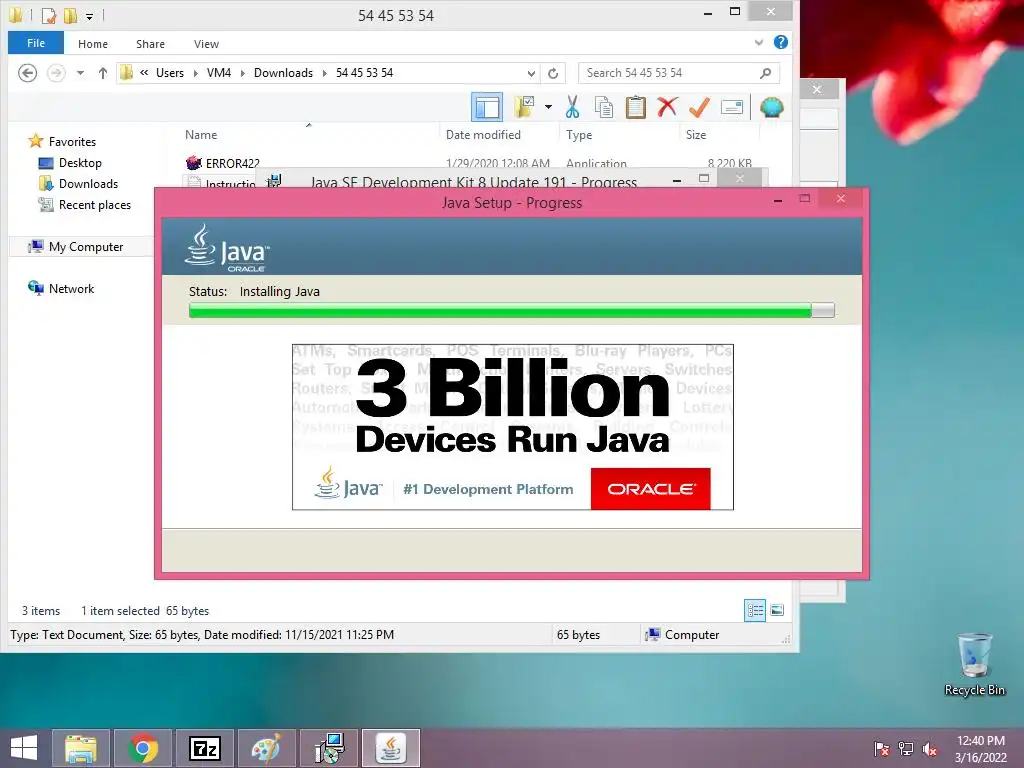Open the File menu in Explorer
Screen dimensions: 1024x768
coord(36,43)
